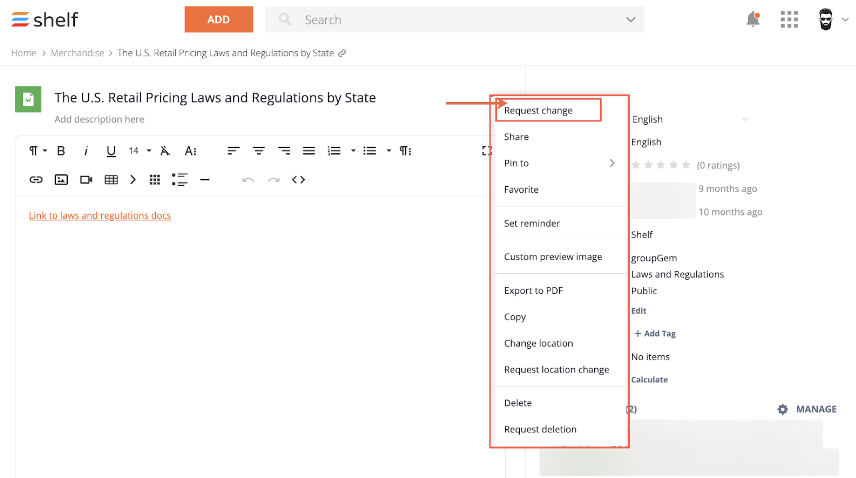Expand the search options dropdown

(631, 20)
